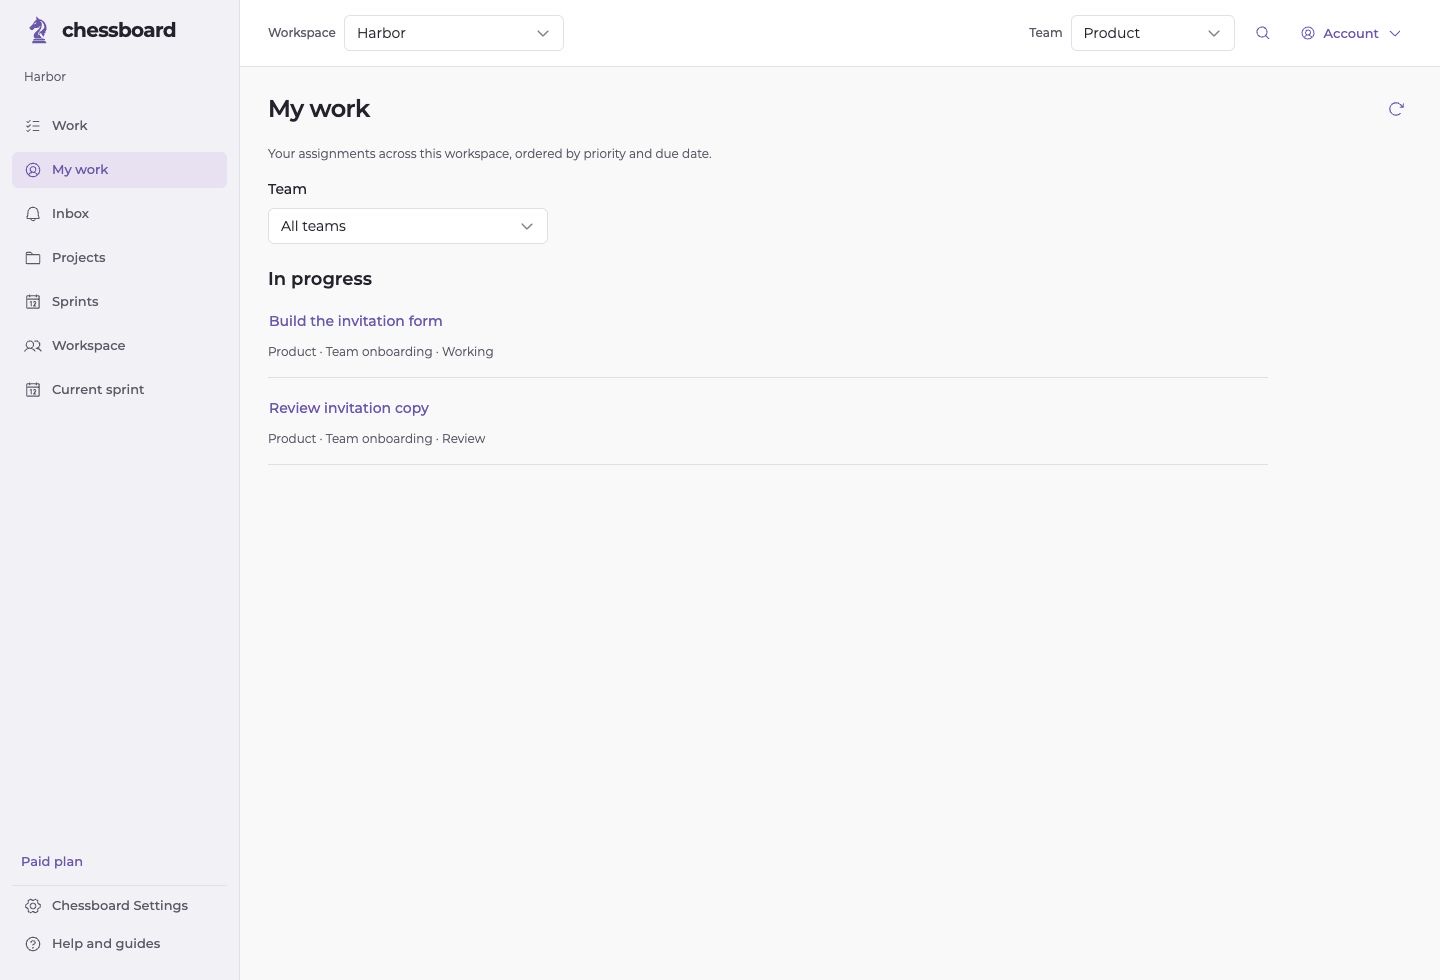Expand the Account menu chevron
This screenshot has width=1440, height=980.
[x=1395, y=33]
